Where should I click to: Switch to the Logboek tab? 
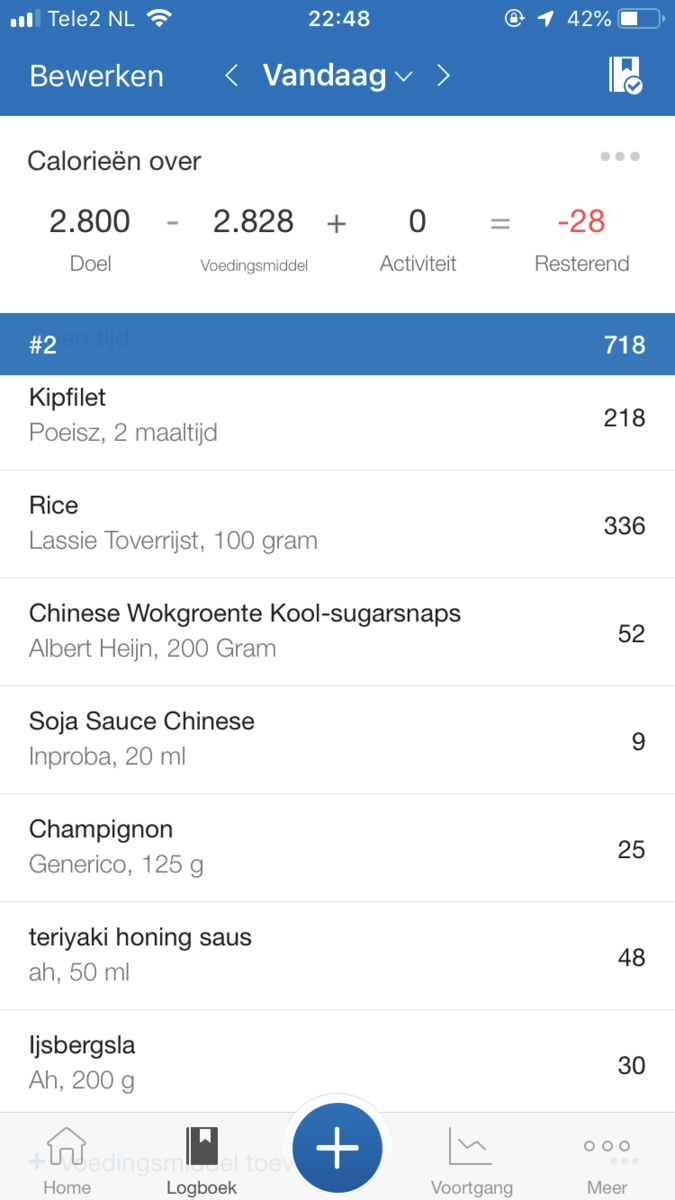[202, 1160]
